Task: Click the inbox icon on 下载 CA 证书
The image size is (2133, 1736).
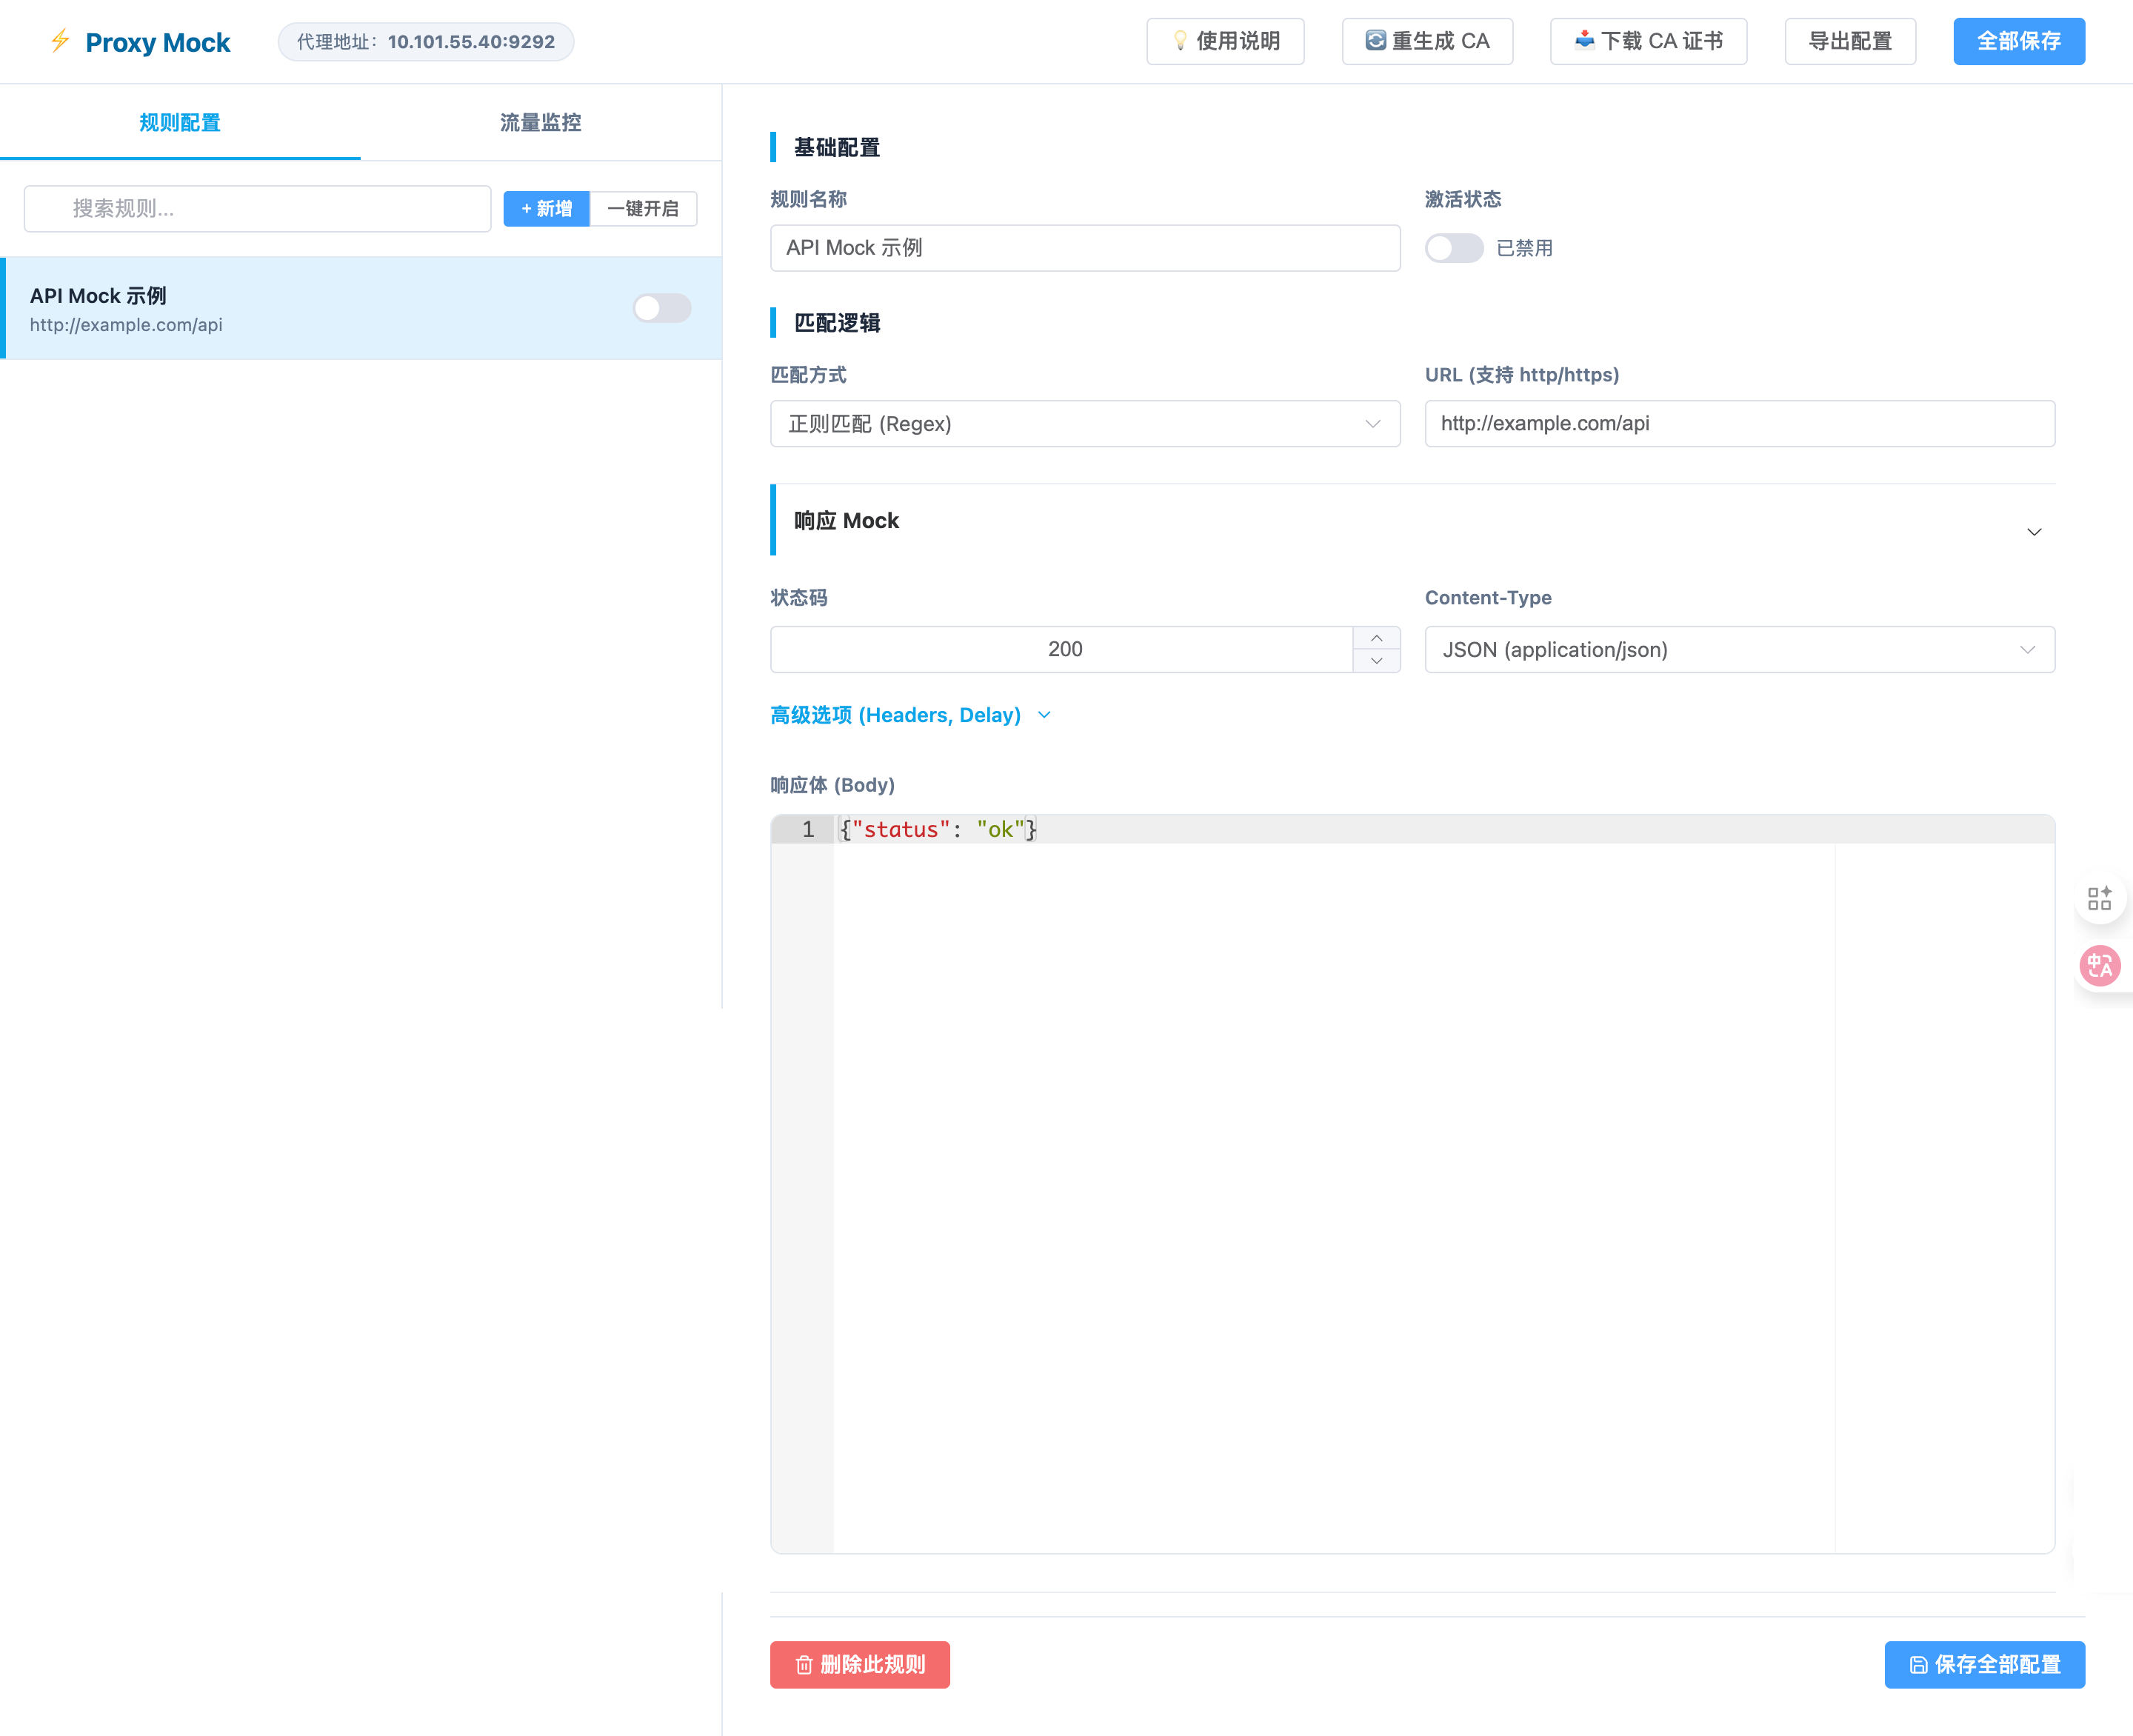Action: click(1584, 41)
